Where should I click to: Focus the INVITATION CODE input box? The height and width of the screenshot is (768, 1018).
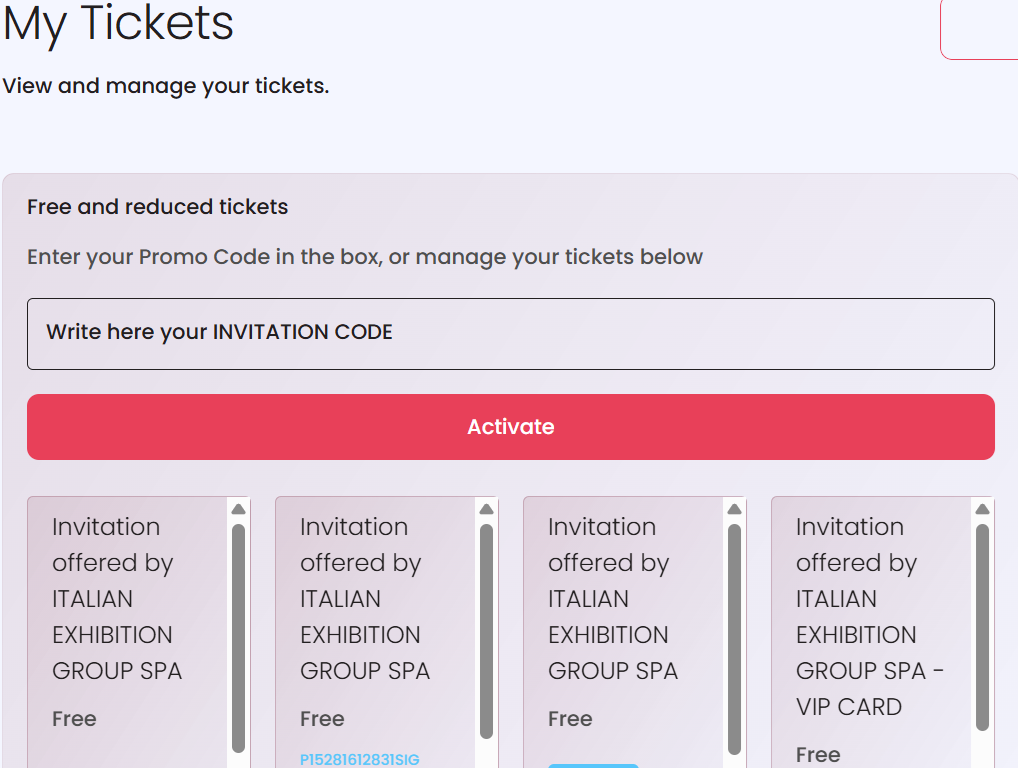pyautogui.click(x=510, y=334)
